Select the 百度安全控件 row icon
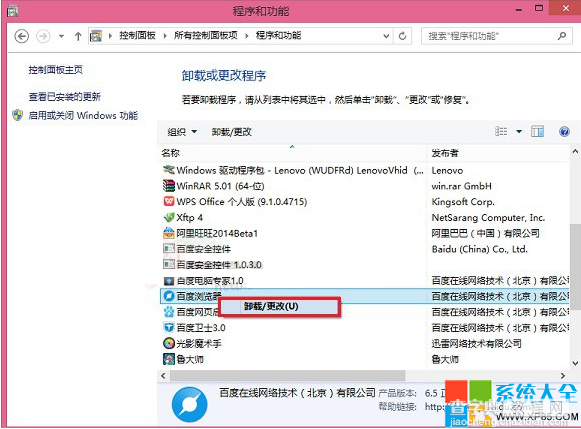Image resolution: width=581 pixels, height=429 pixels. (x=169, y=249)
